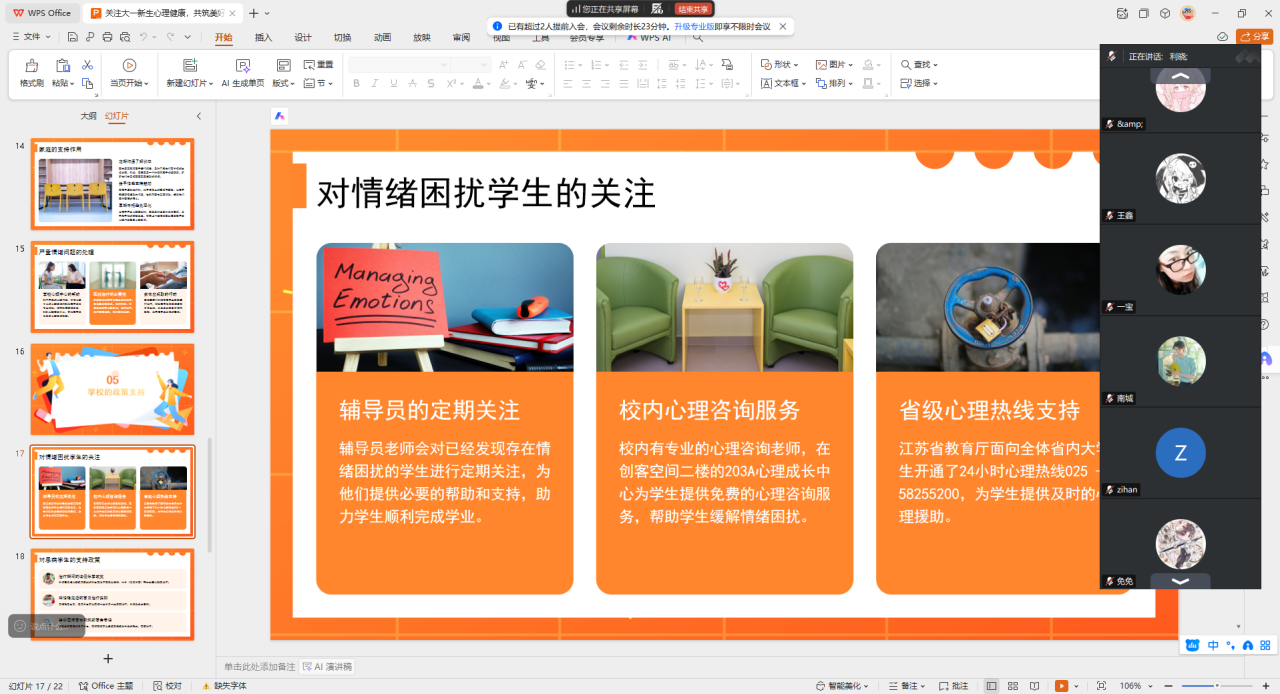The width and height of the screenshot is (1280, 694).
Task: Collapse the slide thumbnail panel with the chevron
Action: pyautogui.click(x=198, y=116)
